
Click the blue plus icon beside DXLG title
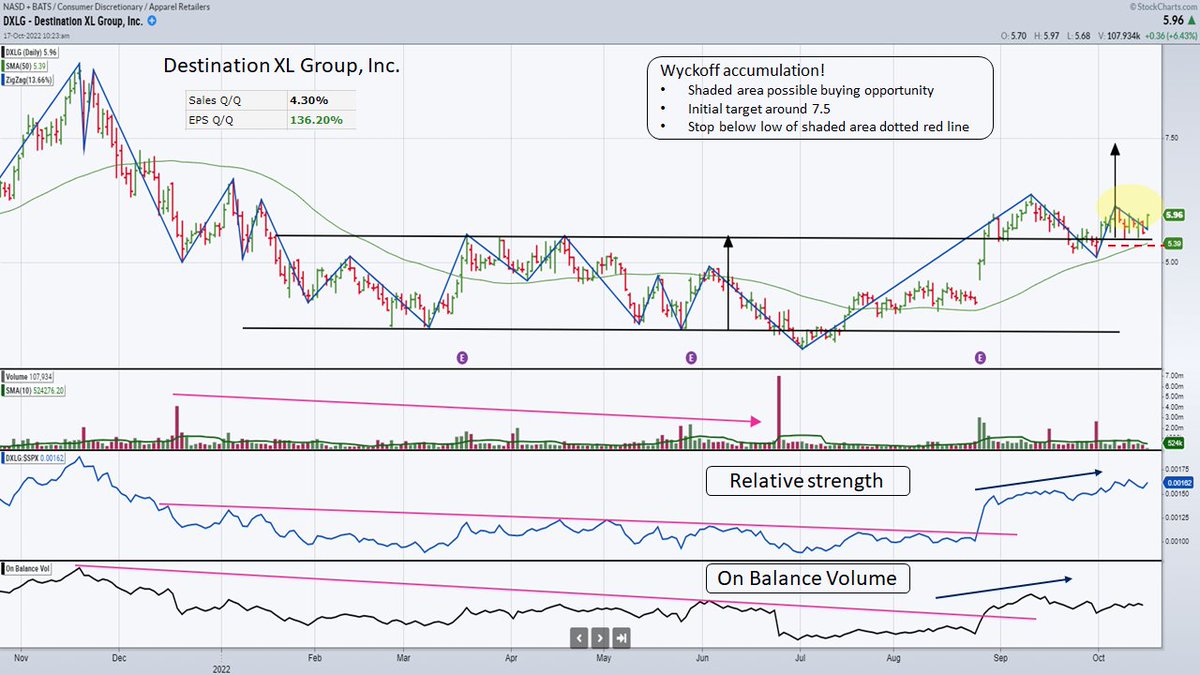tap(151, 20)
